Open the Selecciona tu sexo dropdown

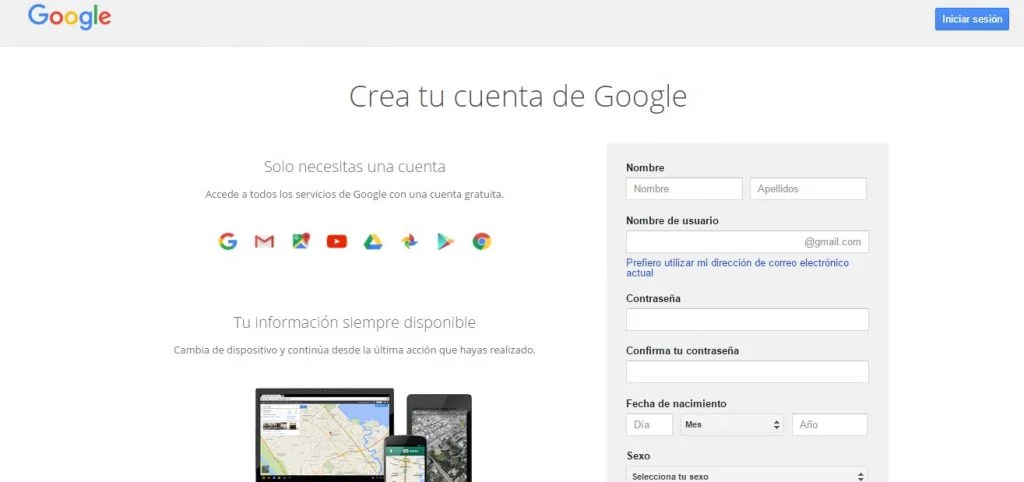tap(747, 475)
